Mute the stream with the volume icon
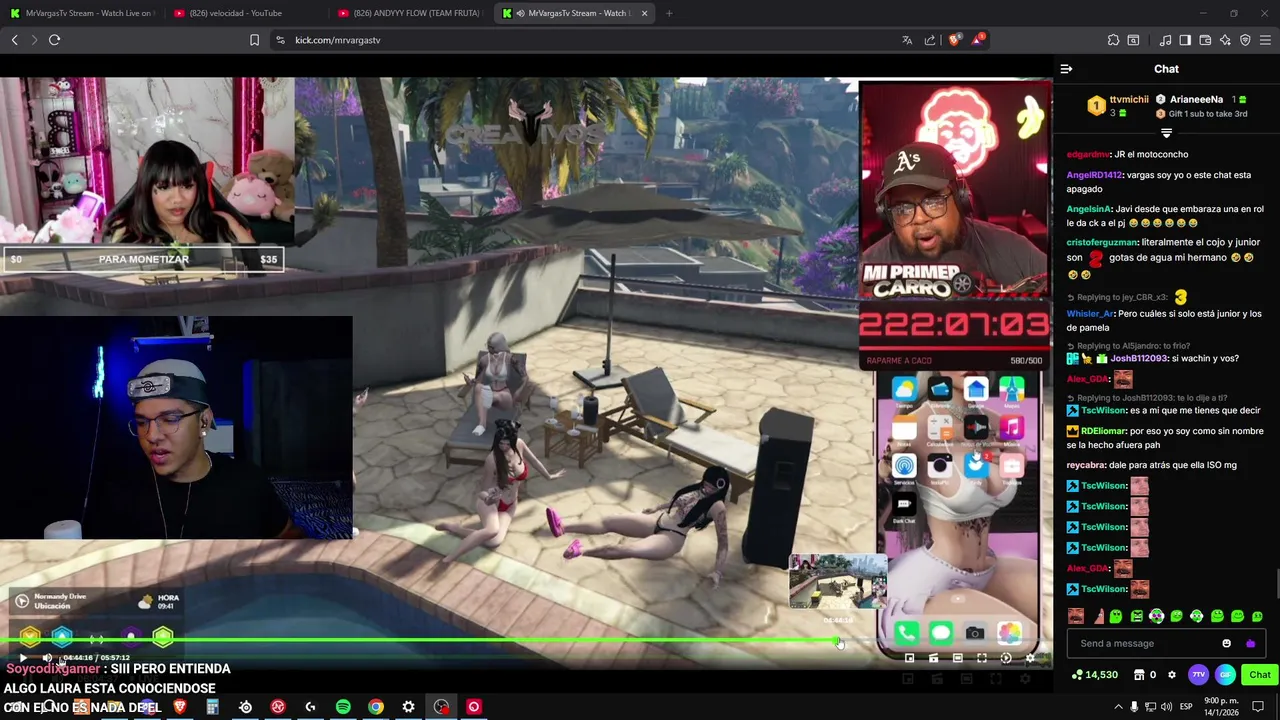Screen dimensions: 1280x720 click(x=46, y=658)
